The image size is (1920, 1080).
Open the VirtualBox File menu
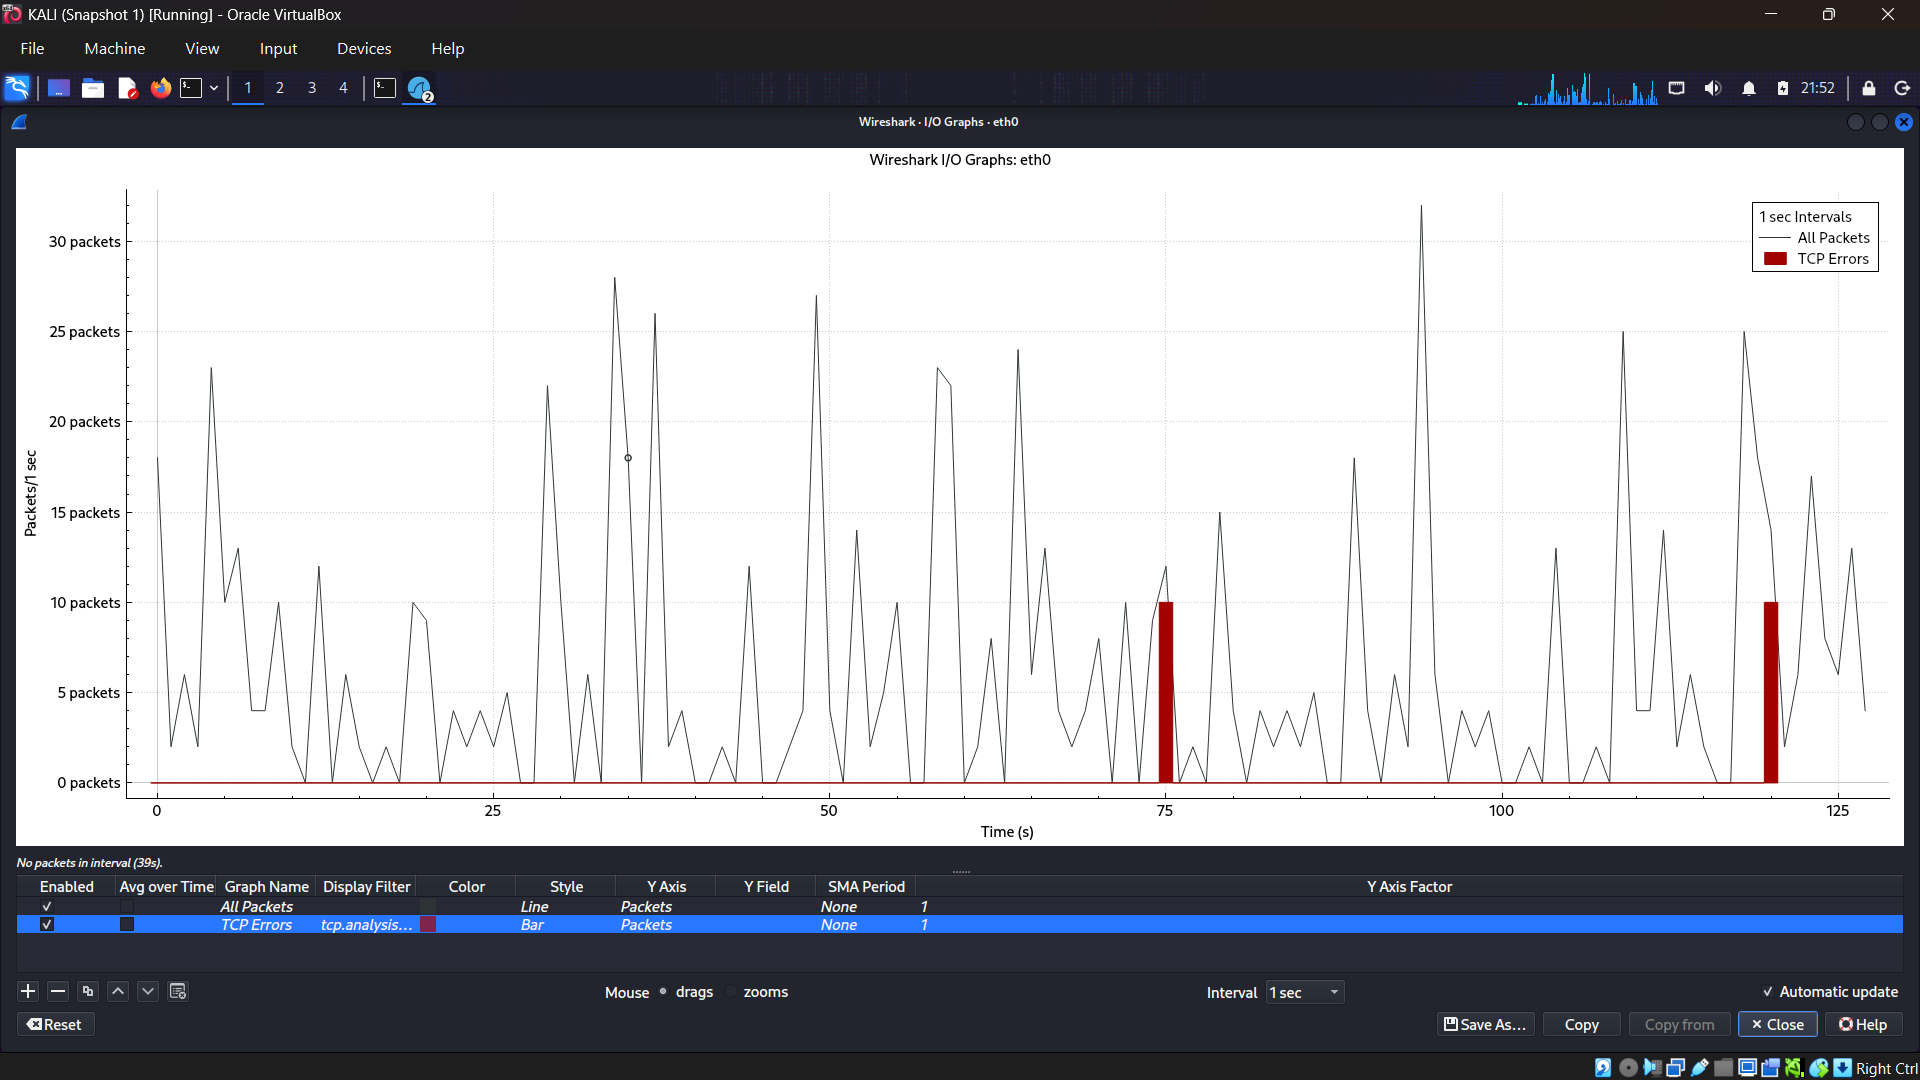(x=32, y=48)
